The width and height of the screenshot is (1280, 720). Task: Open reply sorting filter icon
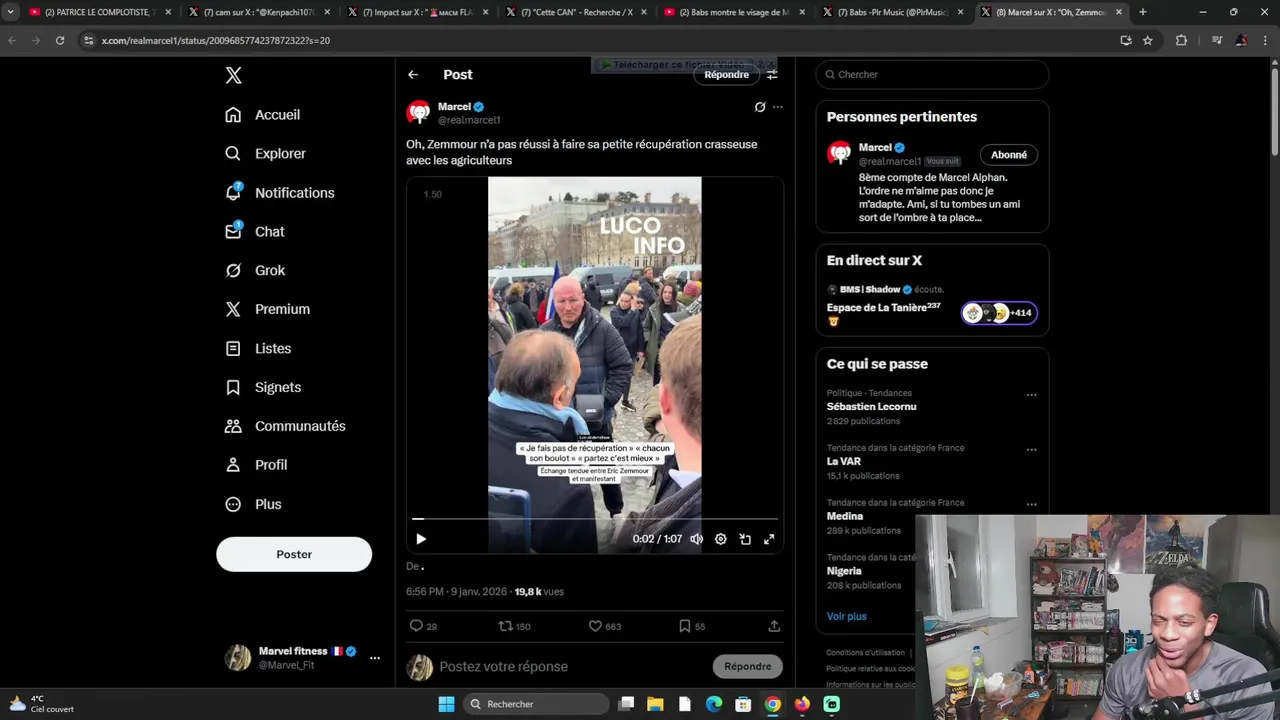click(772, 75)
